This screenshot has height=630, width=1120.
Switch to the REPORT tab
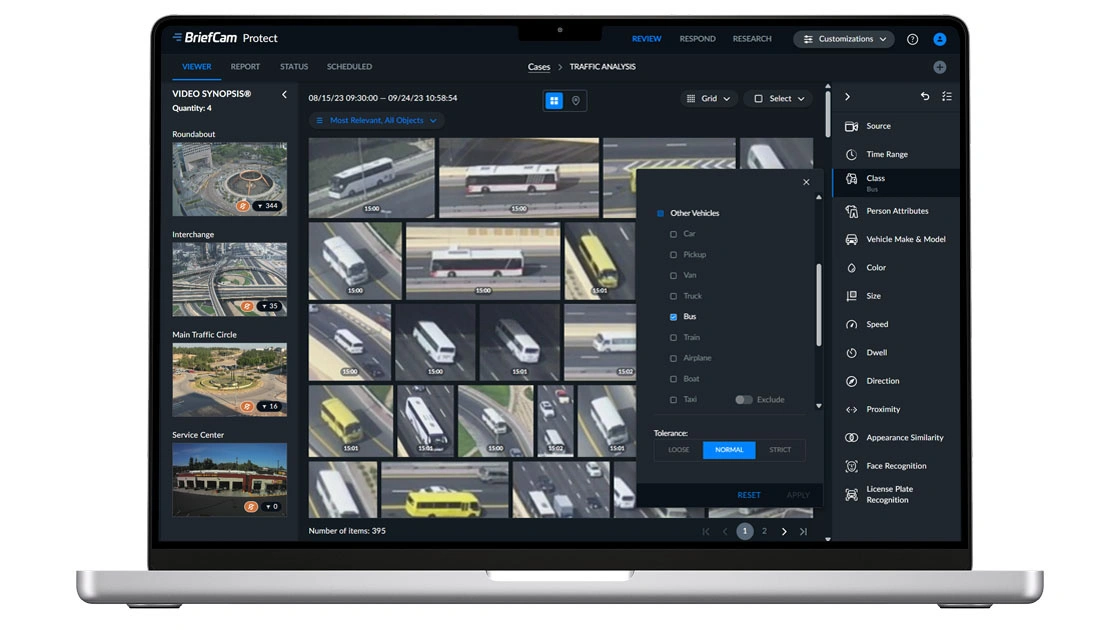click(245, 67)
